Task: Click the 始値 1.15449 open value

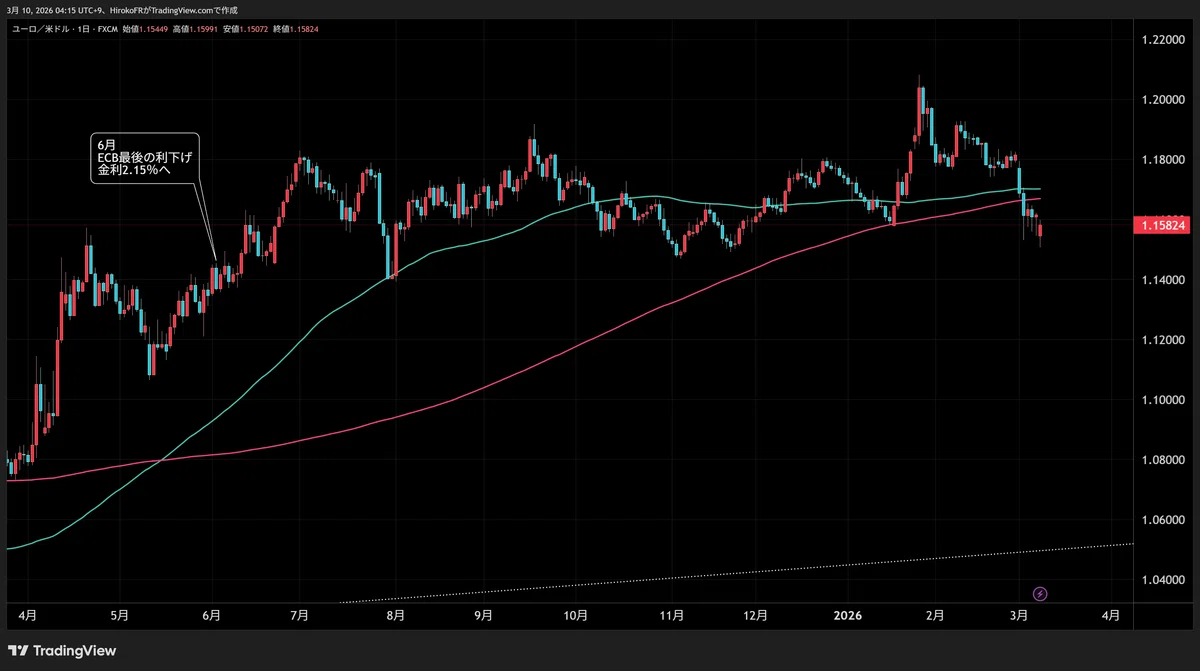Action: (147, 30)
